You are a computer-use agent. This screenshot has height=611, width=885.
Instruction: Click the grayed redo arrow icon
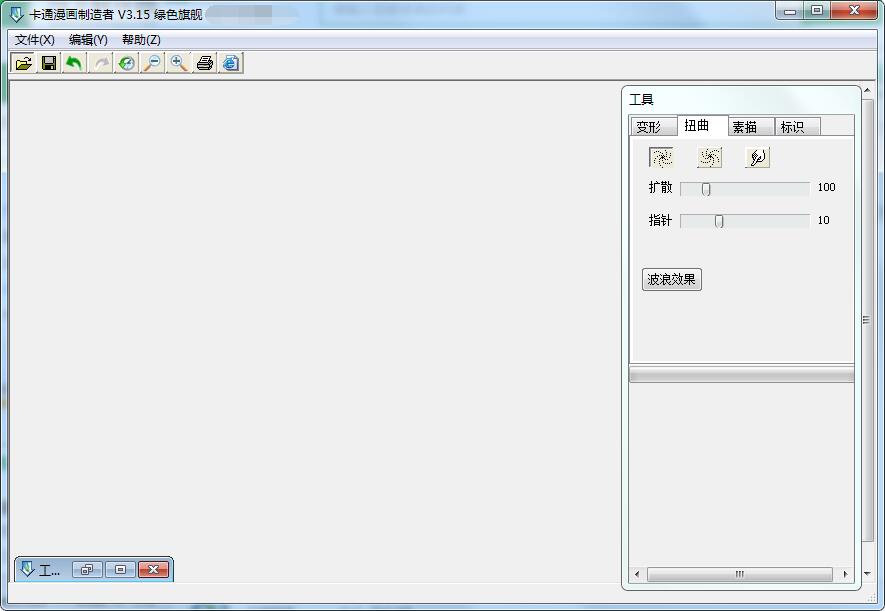pyautogui.click(x=101, y=63)
